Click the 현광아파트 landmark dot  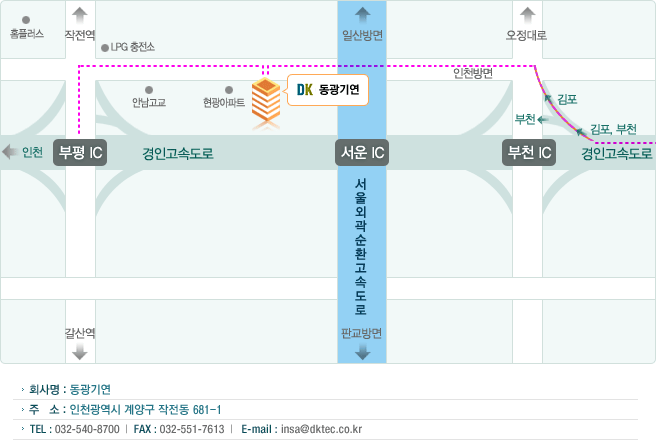point(229,90)
